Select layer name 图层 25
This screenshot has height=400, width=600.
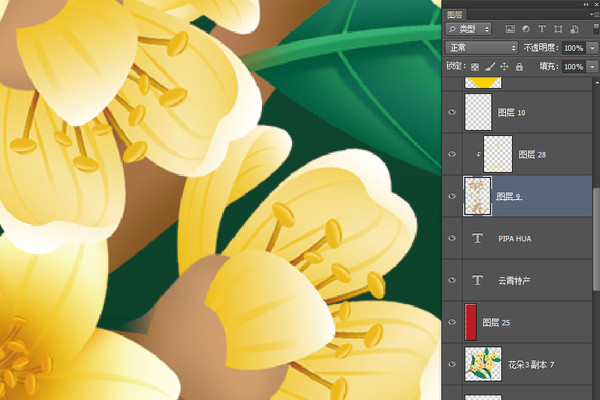click(x=496, y=323)
